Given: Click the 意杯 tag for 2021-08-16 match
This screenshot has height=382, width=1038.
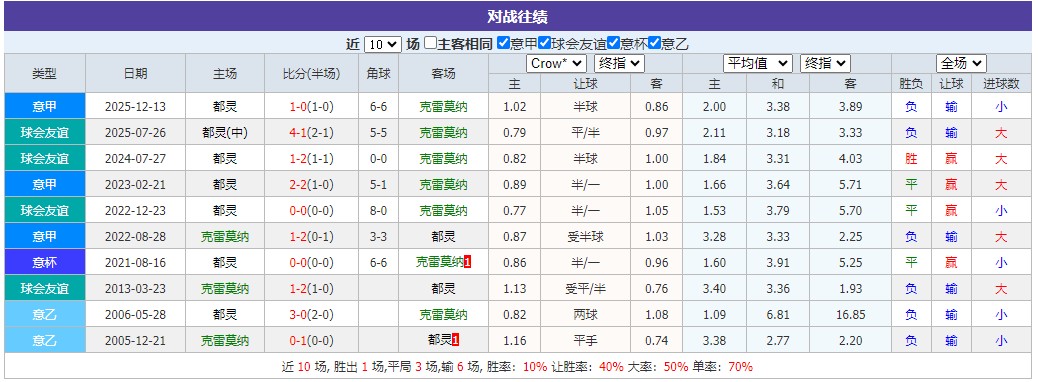Looking at the screenshot, I should coord(45,263).
